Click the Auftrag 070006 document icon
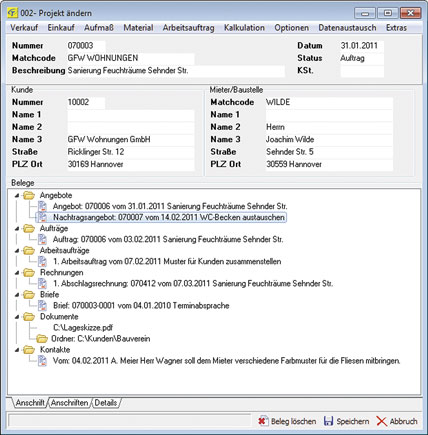The width and height of the screenshot is (428, 435). [x=42, y=239]
